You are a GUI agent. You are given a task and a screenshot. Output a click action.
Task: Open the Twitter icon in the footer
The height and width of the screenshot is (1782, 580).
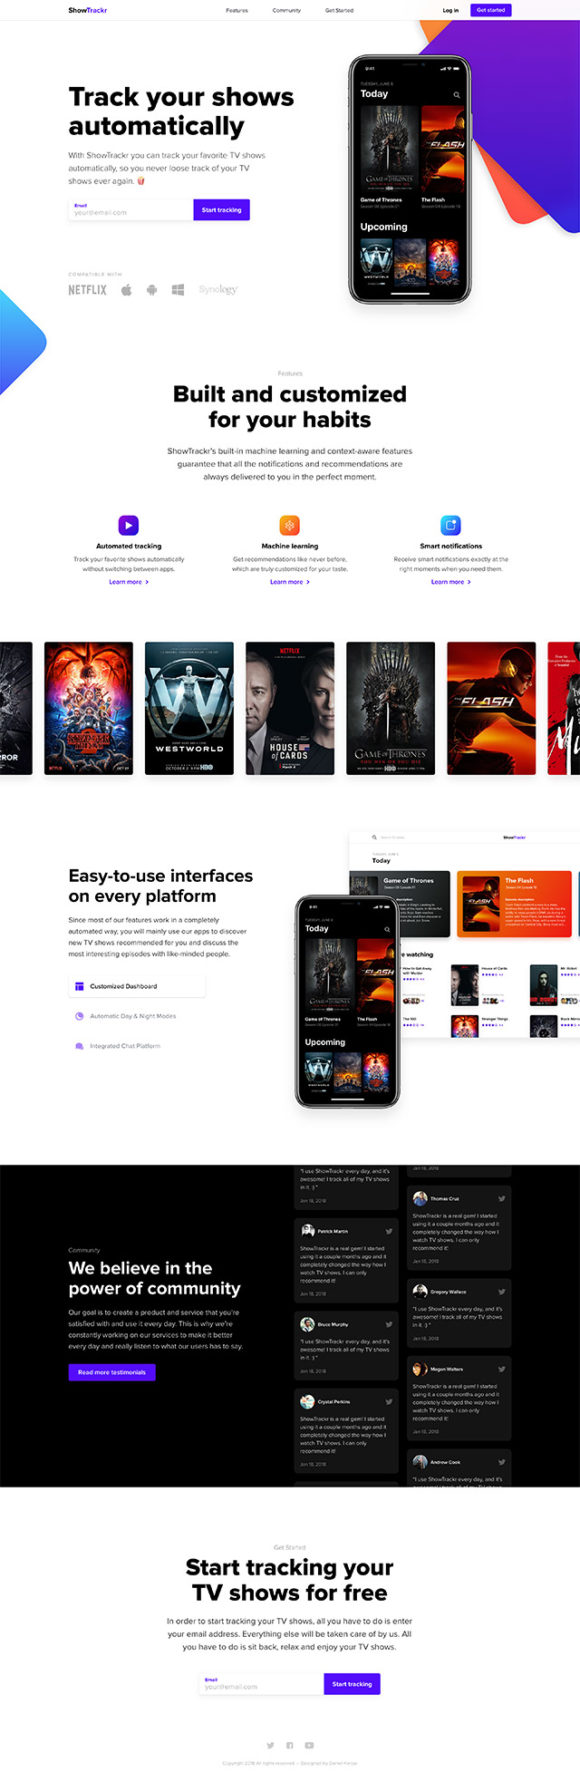point(270,1745)
